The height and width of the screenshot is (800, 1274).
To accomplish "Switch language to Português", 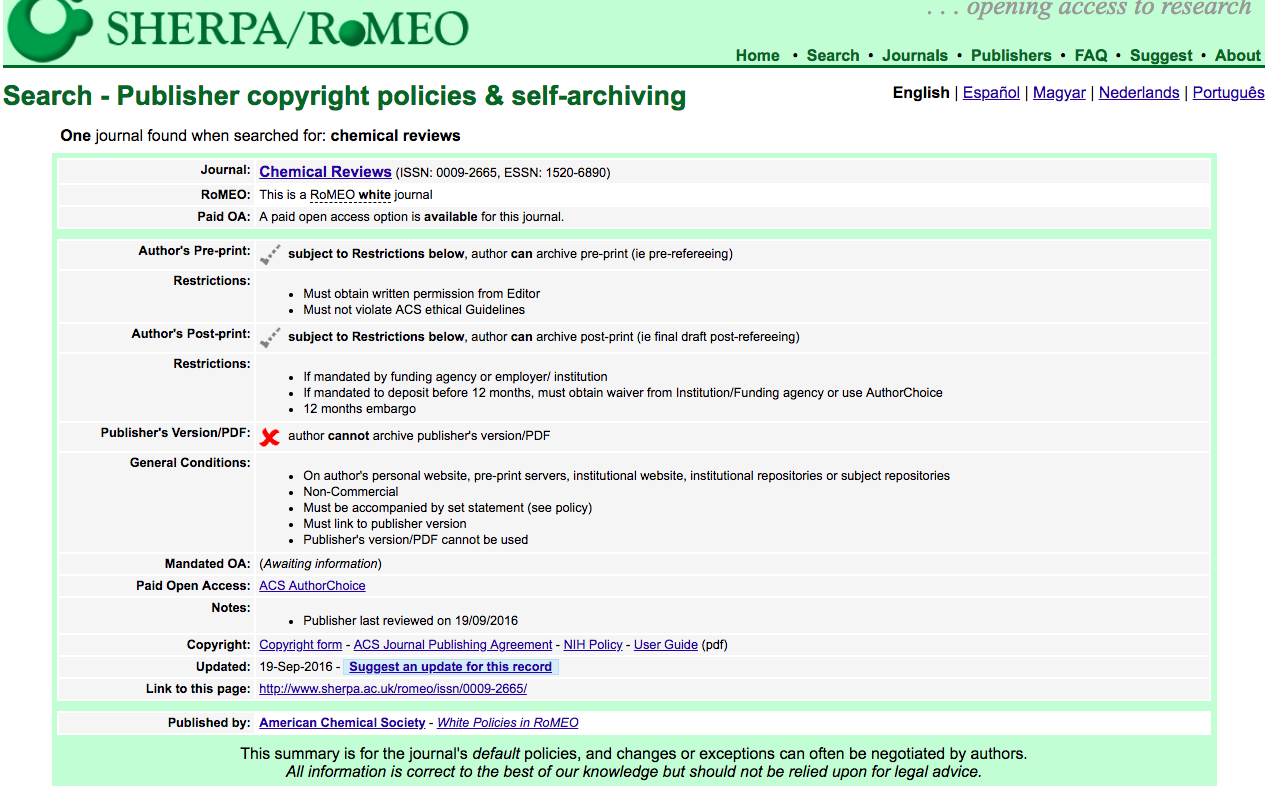I will [1228, 93].
